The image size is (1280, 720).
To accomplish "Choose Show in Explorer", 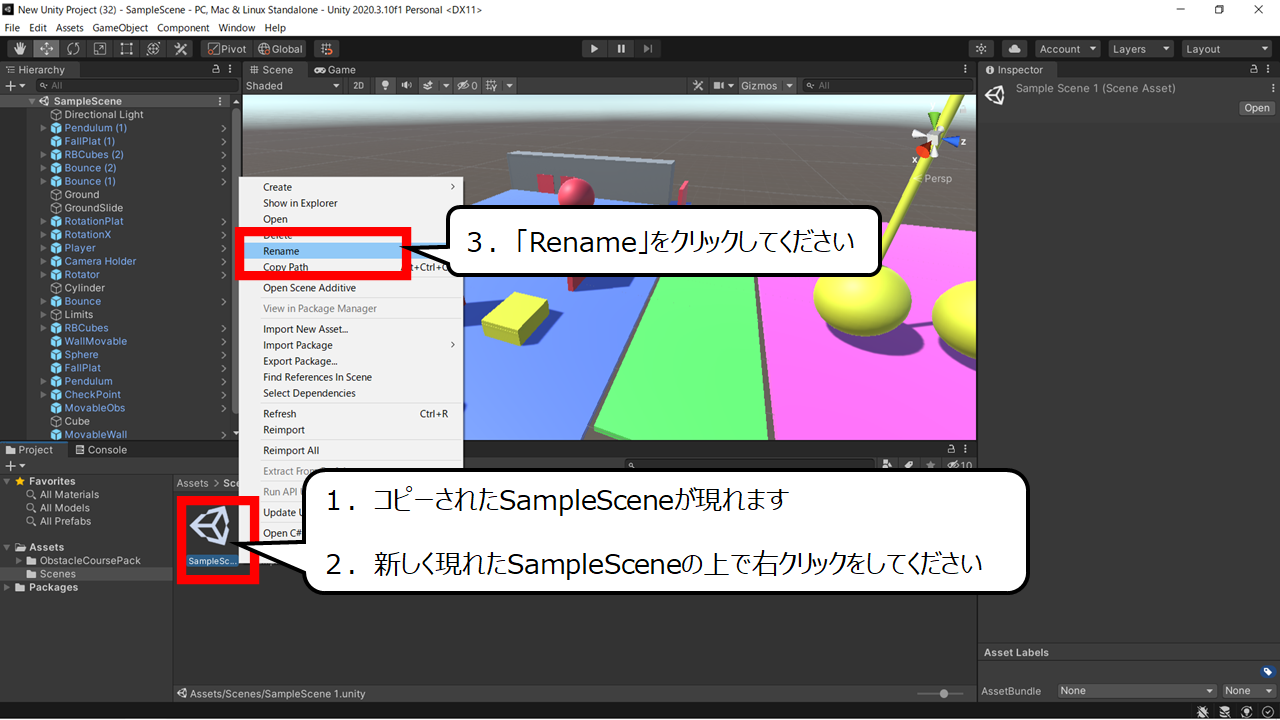I will pos(300,203).
